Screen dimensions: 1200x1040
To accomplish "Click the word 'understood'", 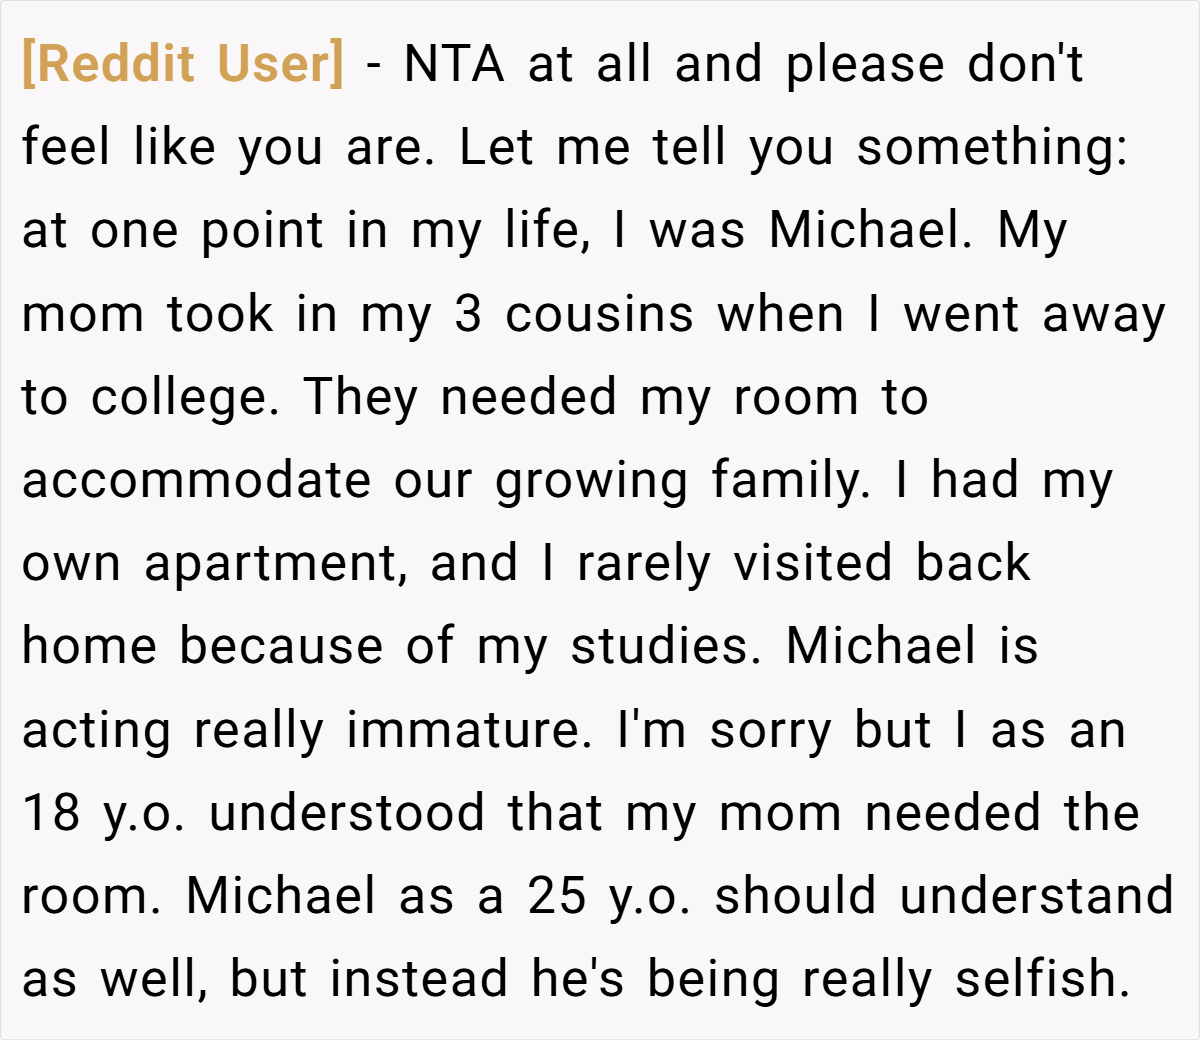I will pos(347,813).
